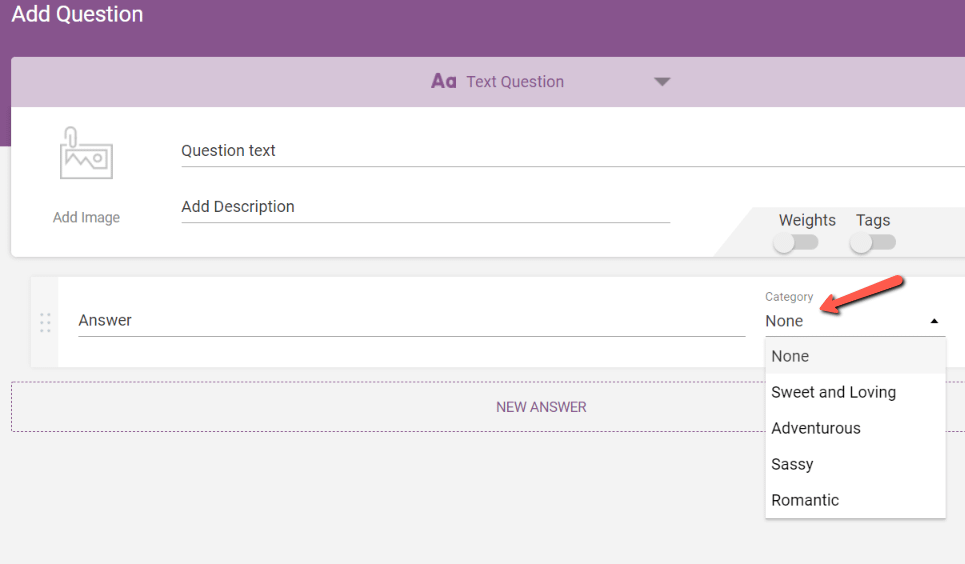The image size is (965, 564).
Task: Enable the Tags switch
Action: pos(872,242)
